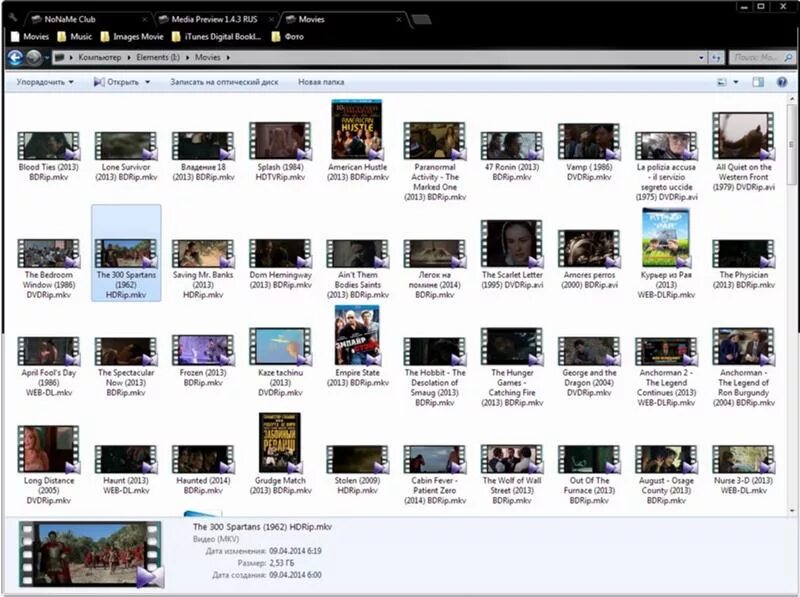Click the vertical scrollbar thumb
The height and width of the screenshot is (597, 800).
(x=792, y=145)
